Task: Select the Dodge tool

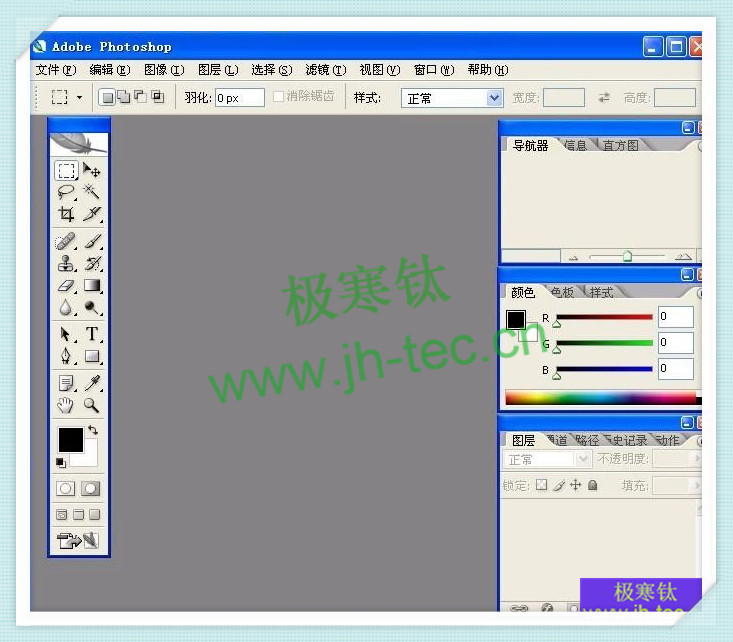Action: point(92,308)
